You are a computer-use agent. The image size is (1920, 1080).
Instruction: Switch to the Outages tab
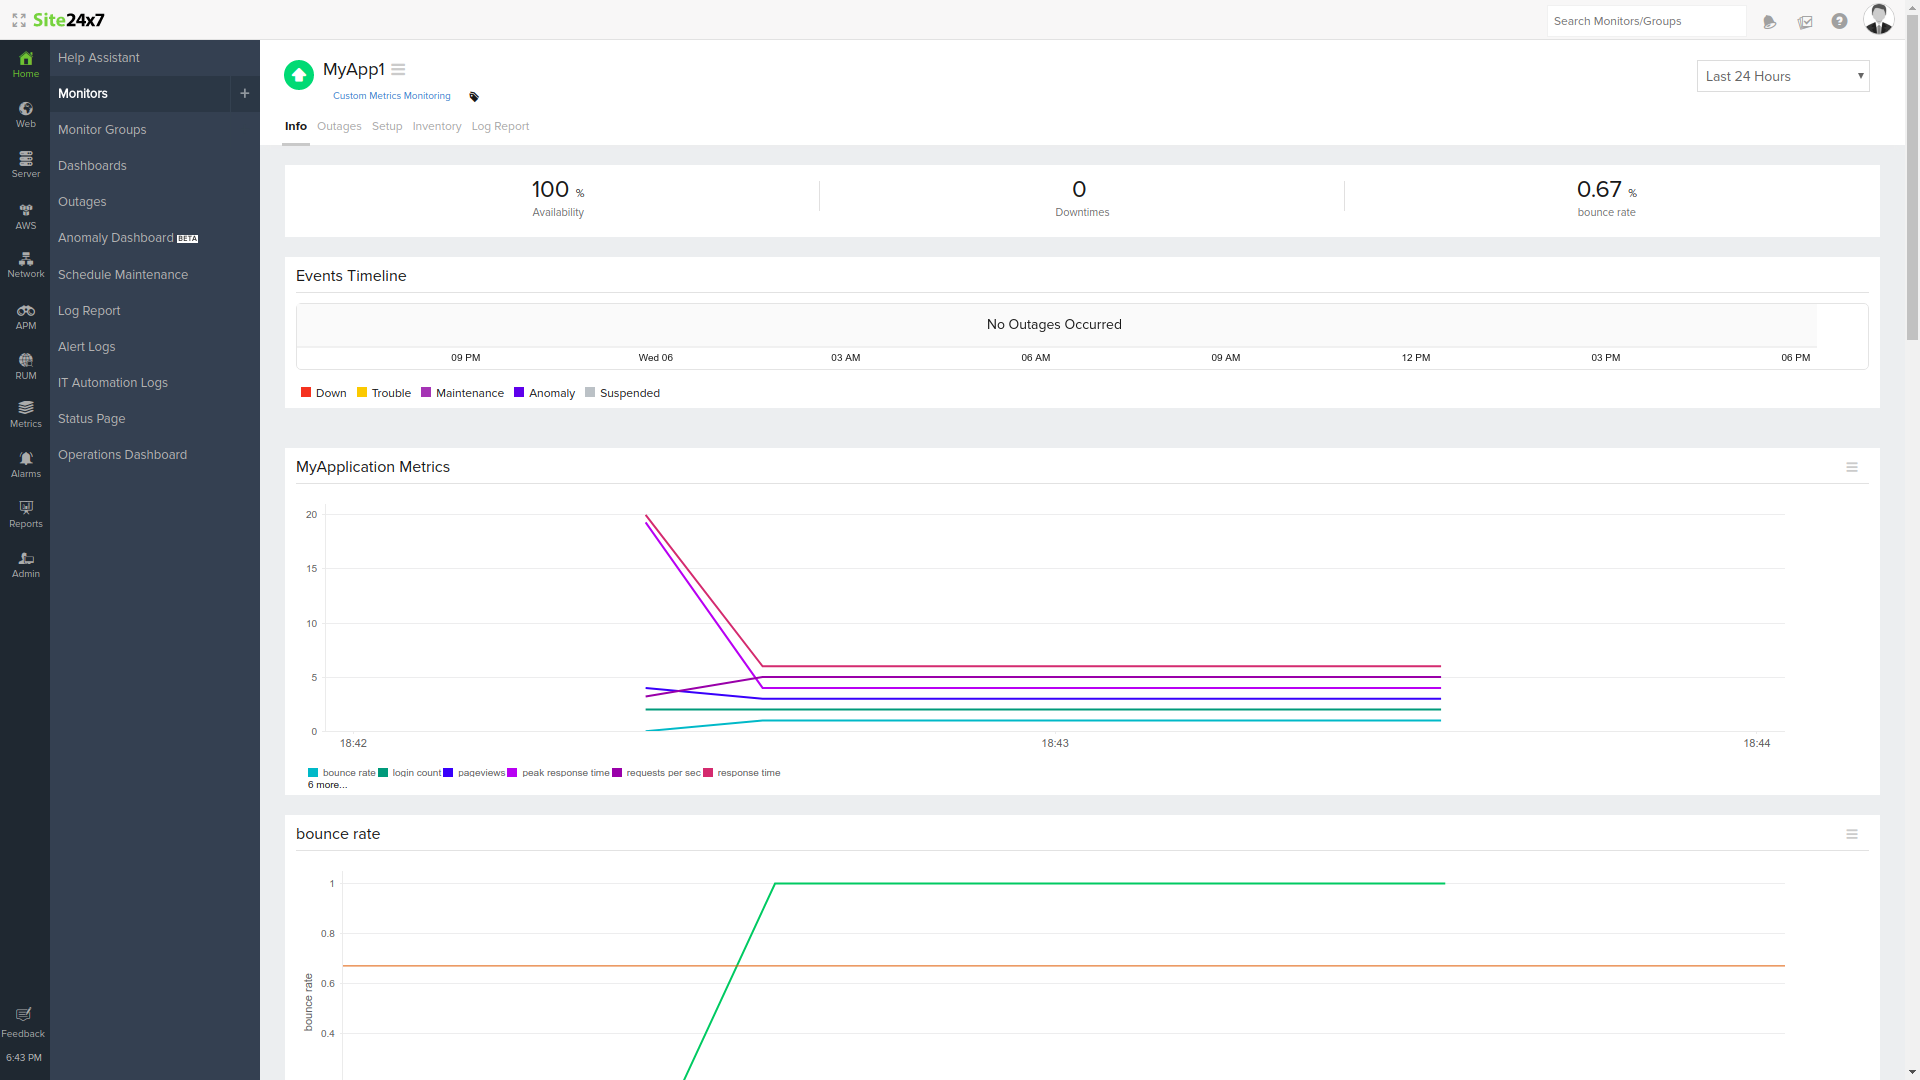[339, 127]
